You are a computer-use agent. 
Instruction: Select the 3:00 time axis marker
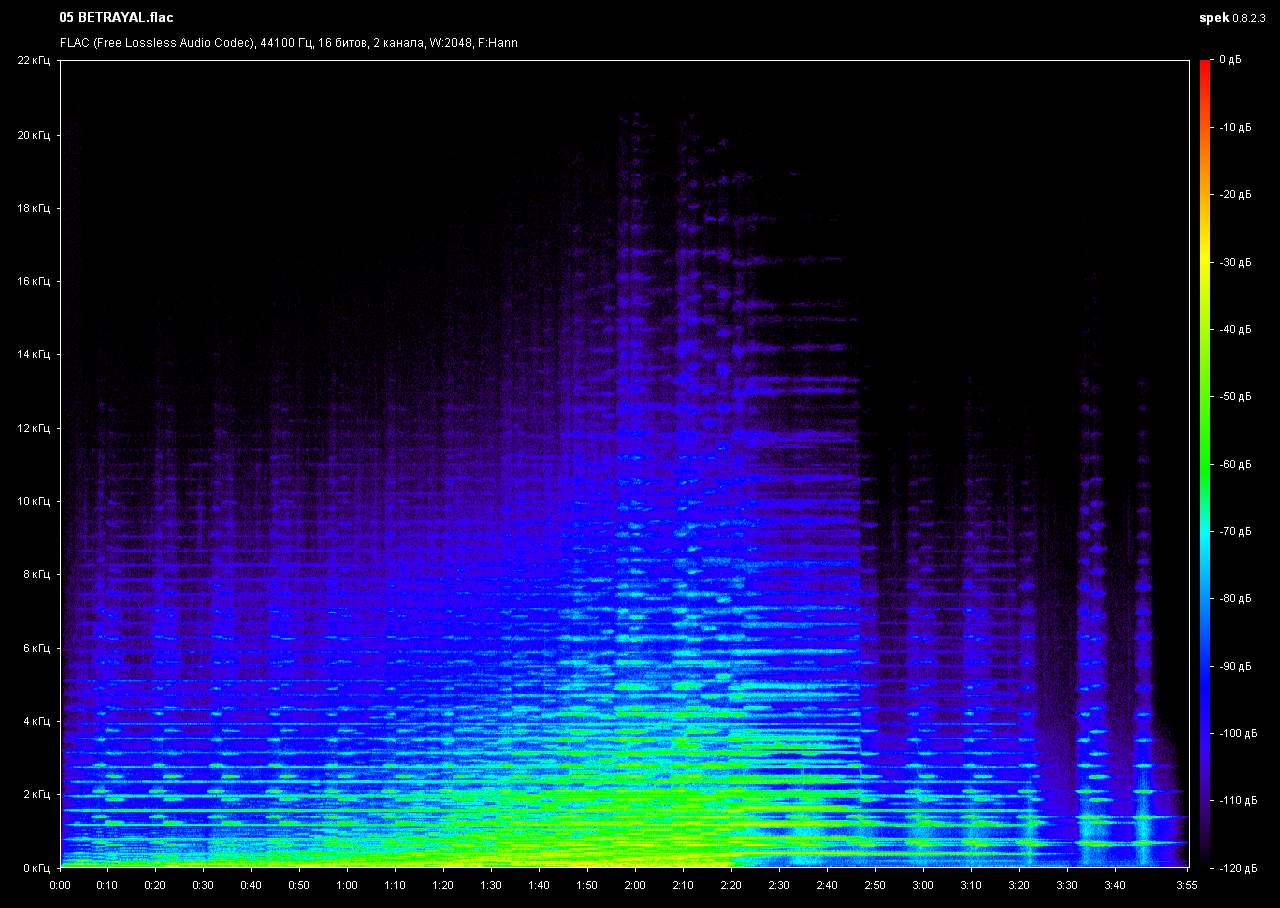(x=922, y=885)
